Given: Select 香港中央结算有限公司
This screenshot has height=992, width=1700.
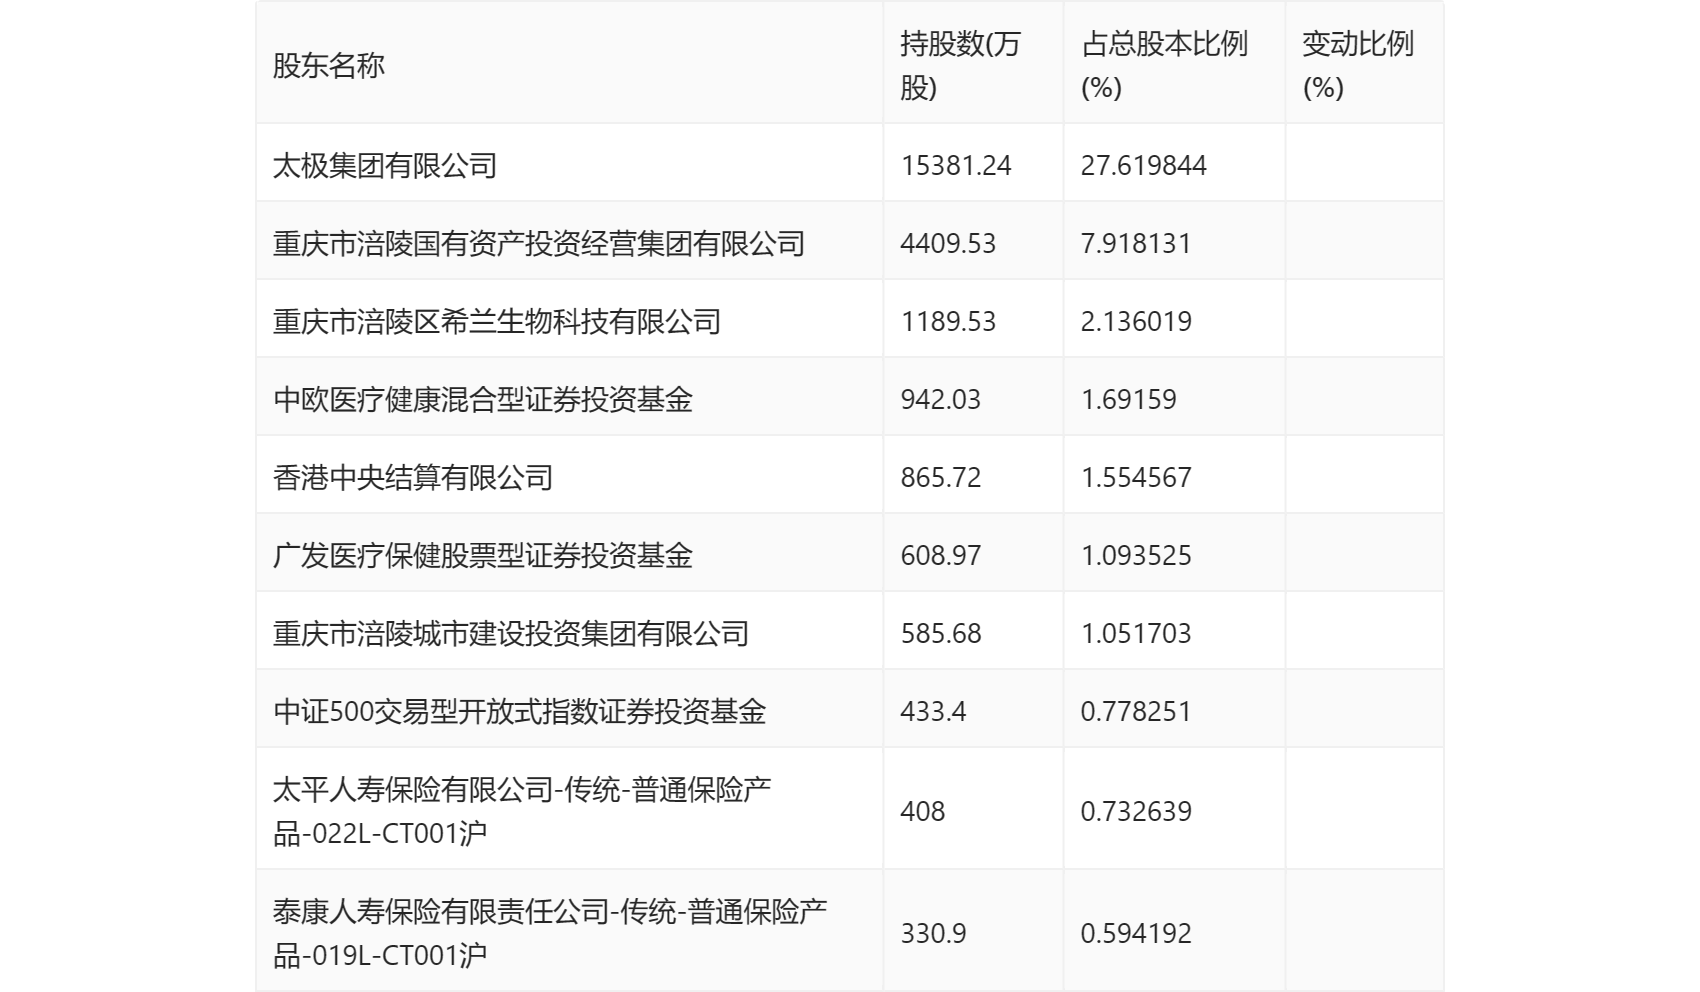Looking at the screenshot, I should click(413, 477).
